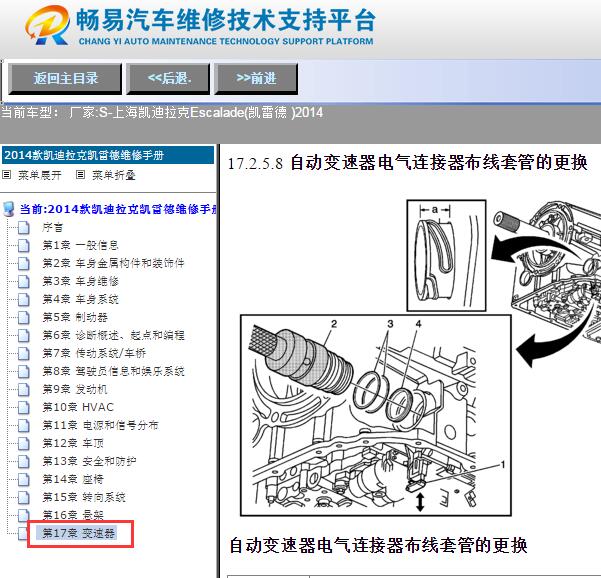Screen dimensions: 601x578
Task: Open 第11章 电源和信号分布
Action: click(100, 425)
